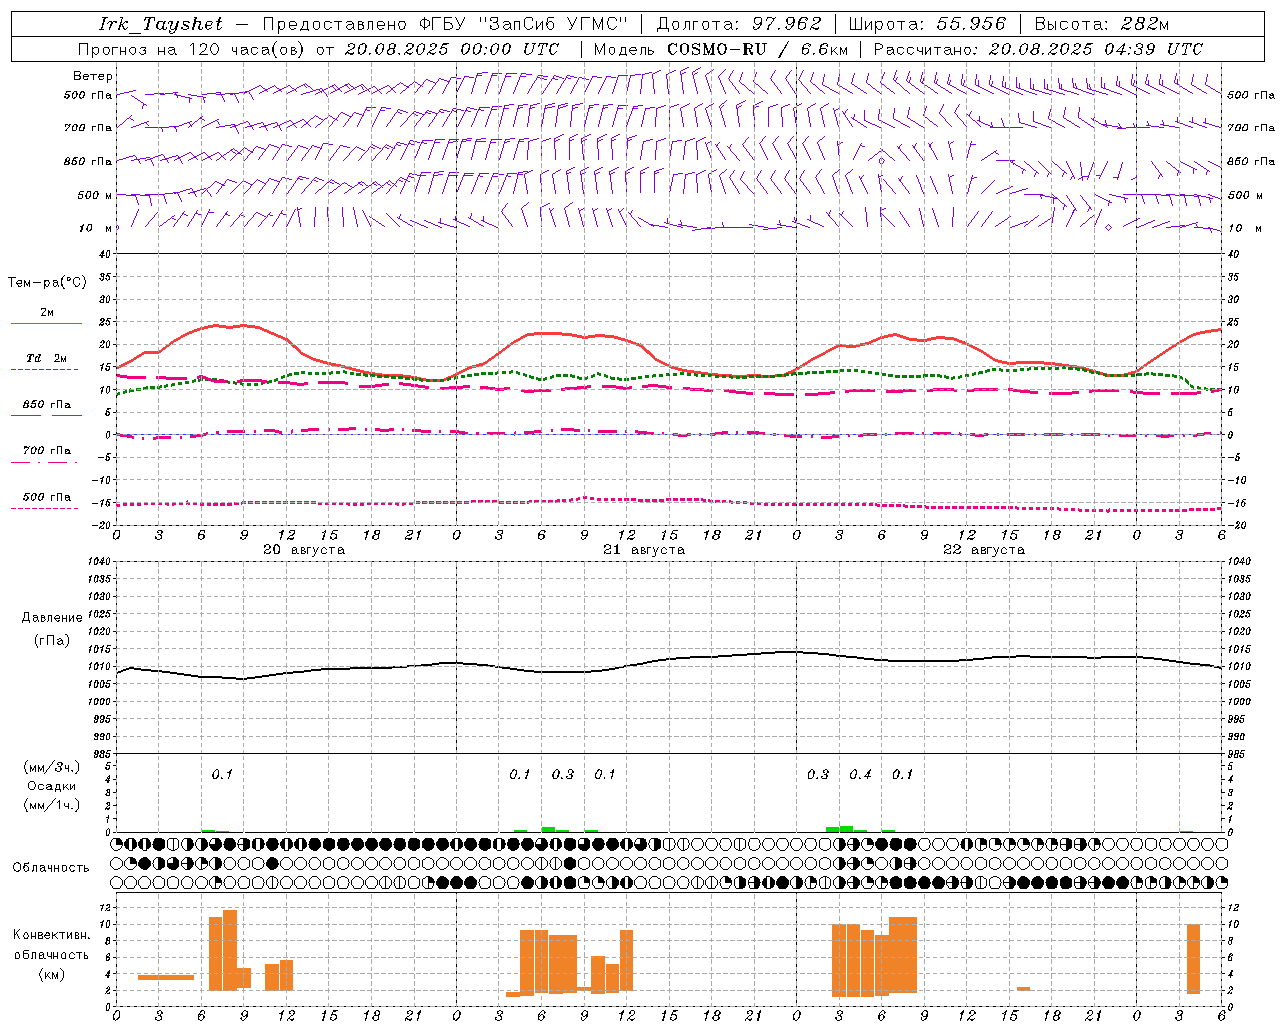Screen dimensions: 1280x1024
Task: Click the (мм/3ч.) precipitation unit label
Action: [51, 767]
